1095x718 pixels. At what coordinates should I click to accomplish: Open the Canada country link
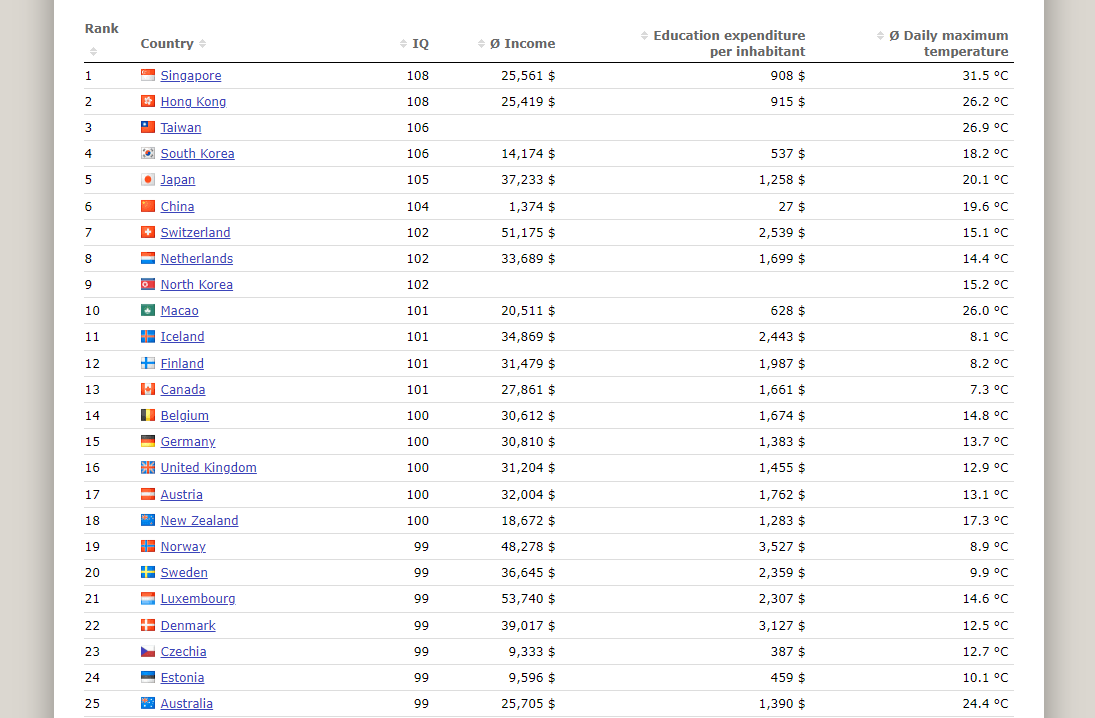pyautogui.click(x=183, y=389)
